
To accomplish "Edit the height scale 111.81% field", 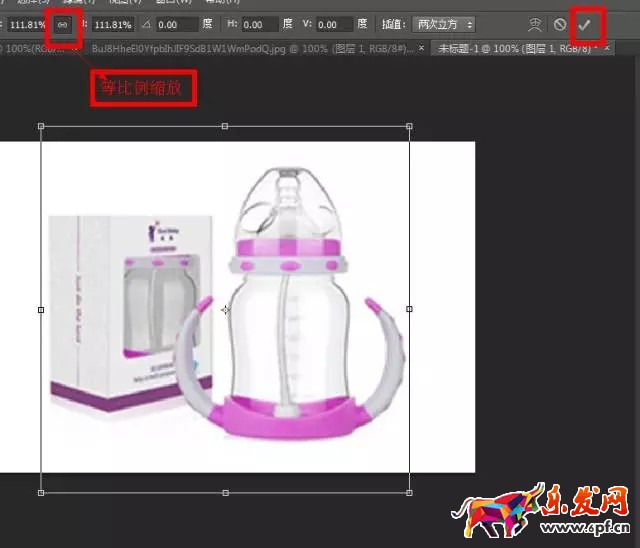I will tap(113, 25).
